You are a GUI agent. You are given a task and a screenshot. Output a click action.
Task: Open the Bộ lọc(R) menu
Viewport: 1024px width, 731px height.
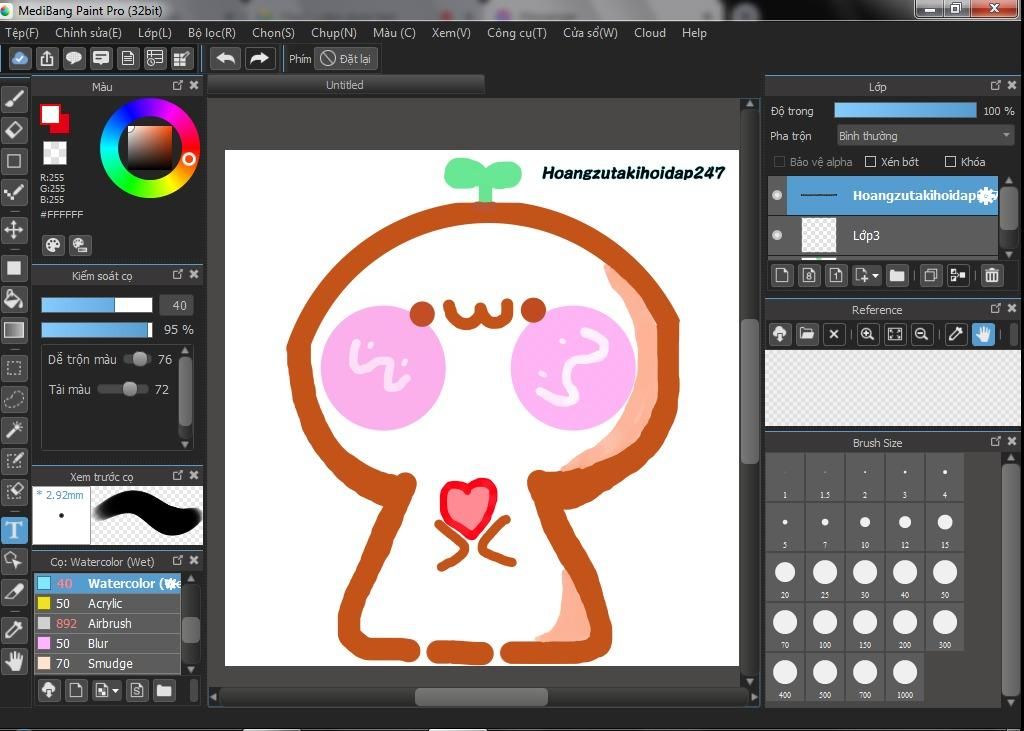(212, 33)
